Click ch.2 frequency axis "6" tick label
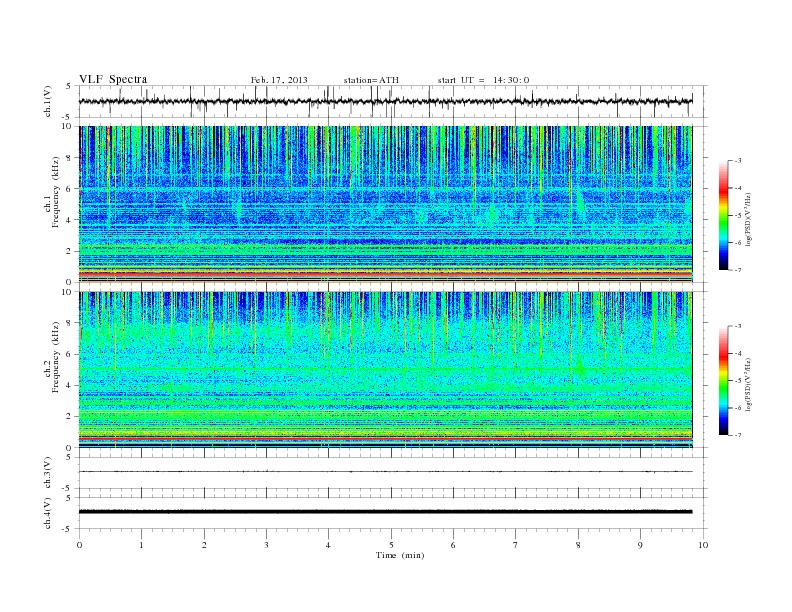792x612 pixels. [x=69, y=354]
